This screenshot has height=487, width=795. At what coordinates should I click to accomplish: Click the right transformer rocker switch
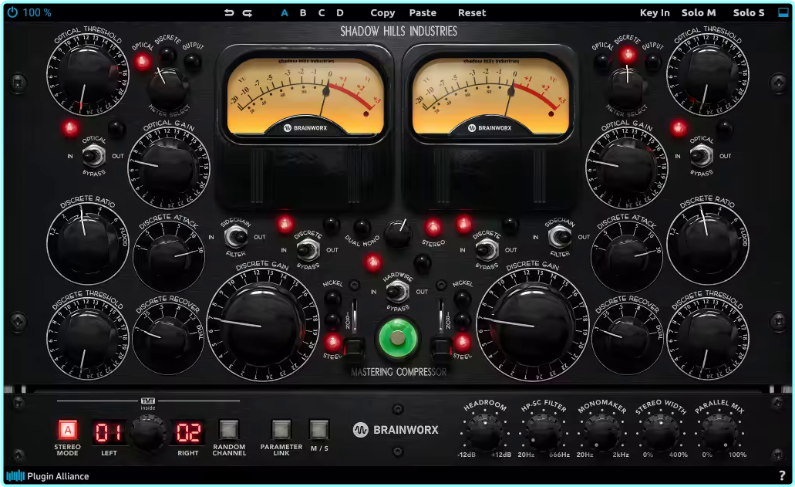pyautogui.click(x=442, y=347)
